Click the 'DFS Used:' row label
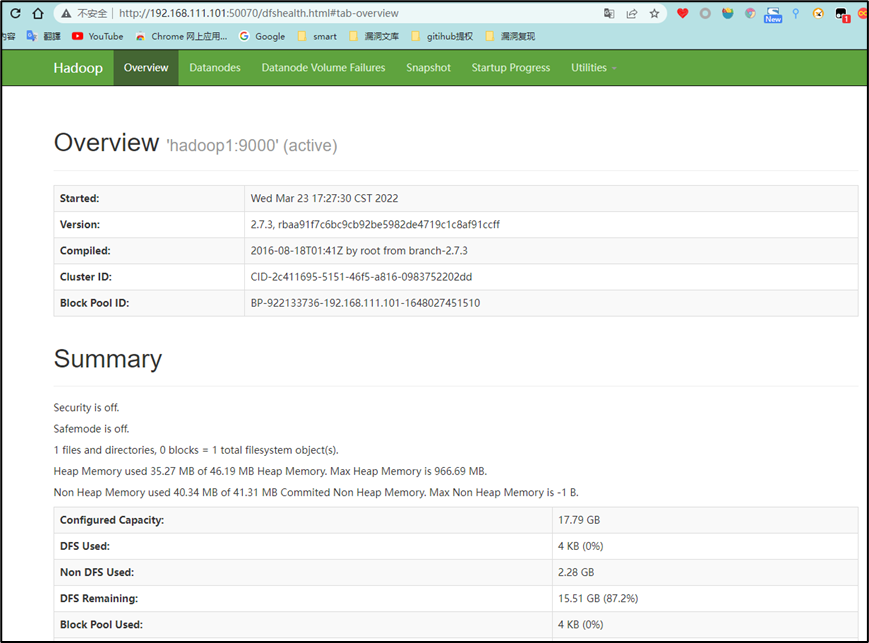Image resolution: width=869 pixels, height=643 pixels. [85, 546]
